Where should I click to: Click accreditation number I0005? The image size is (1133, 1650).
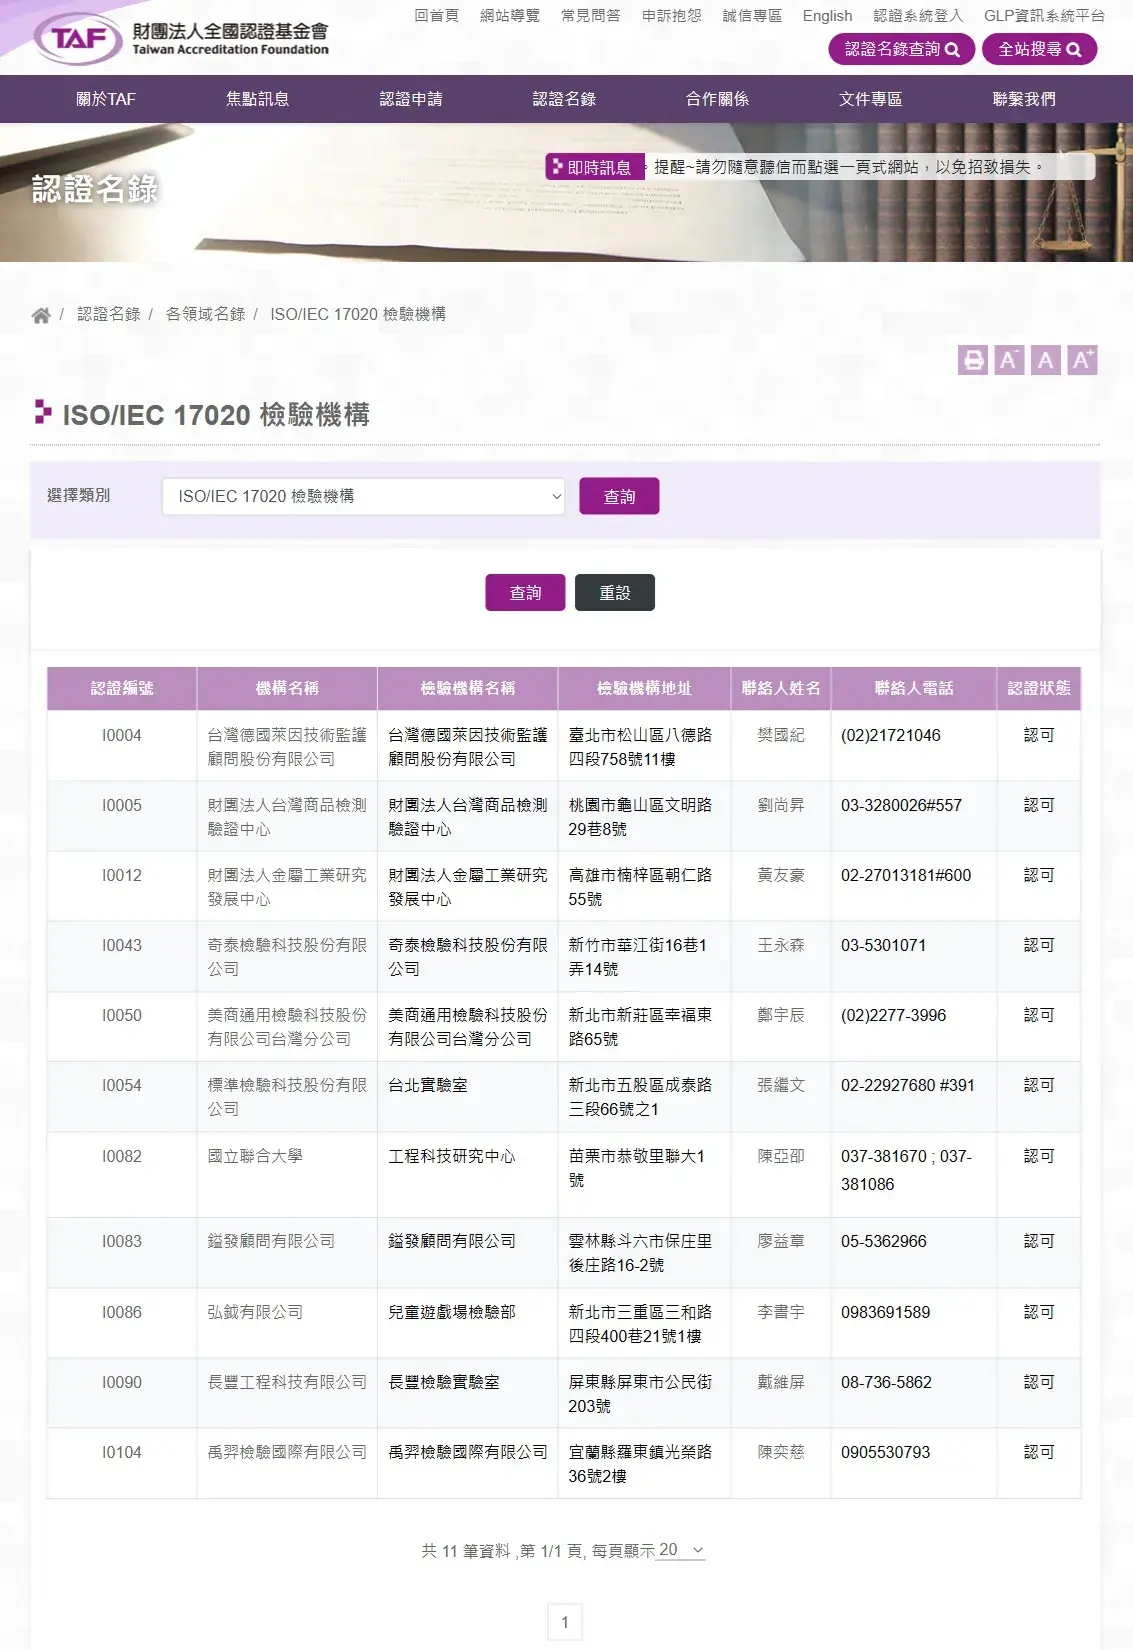122,806
